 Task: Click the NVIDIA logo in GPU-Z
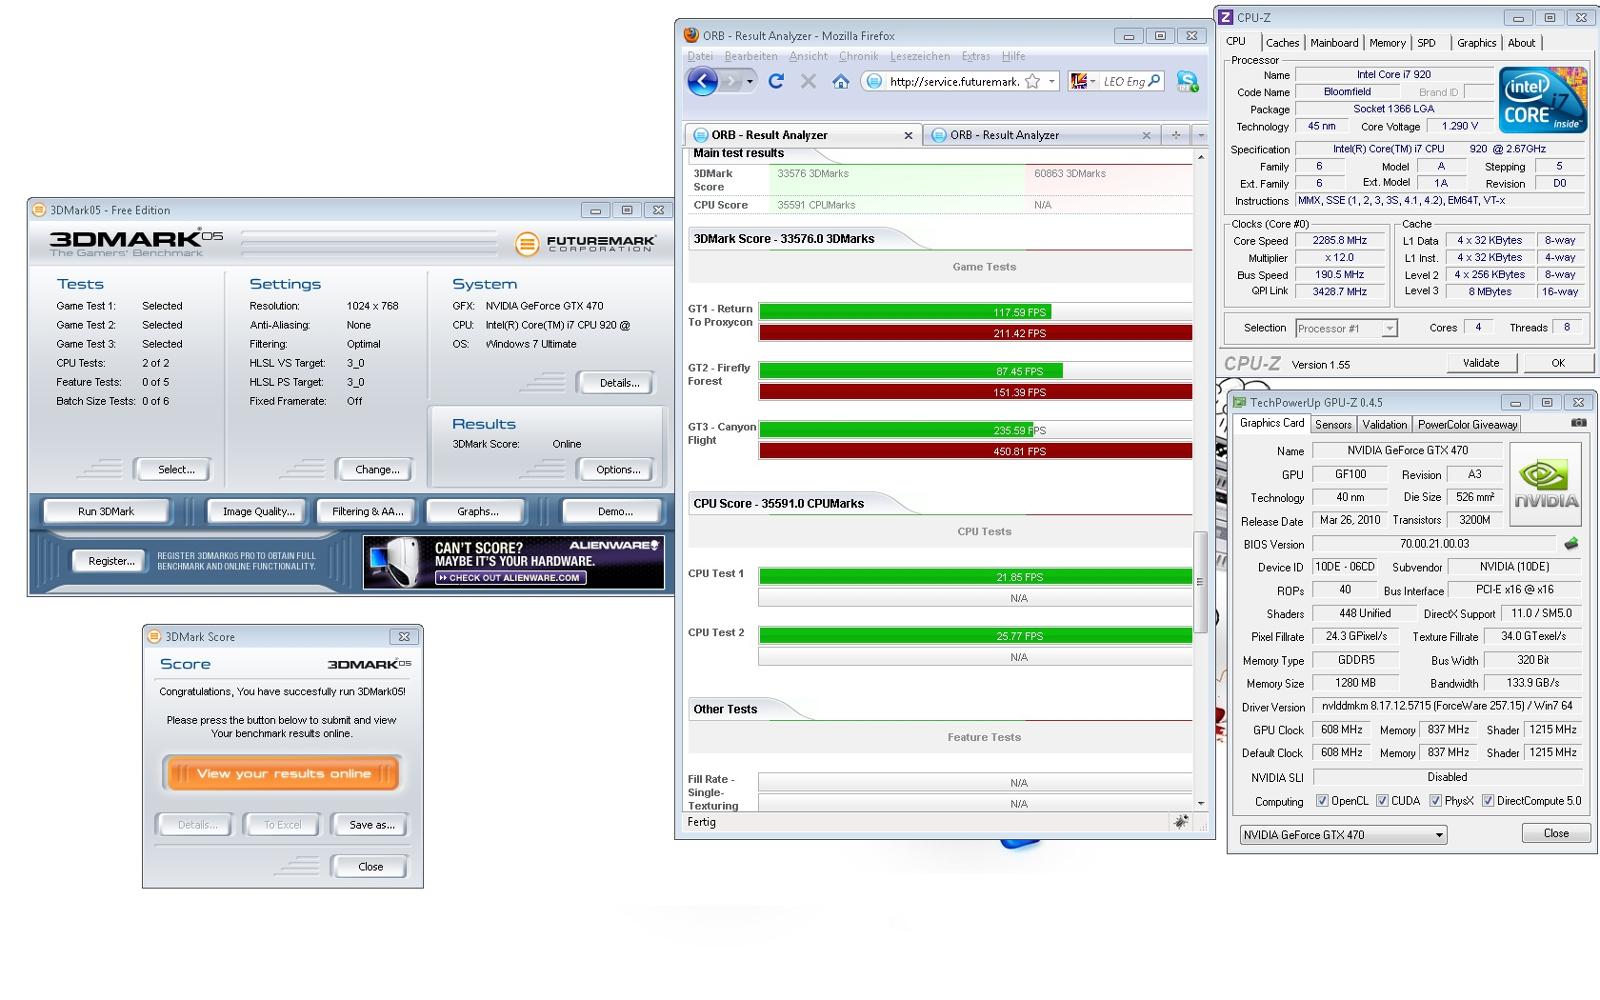pos(1546,485)
